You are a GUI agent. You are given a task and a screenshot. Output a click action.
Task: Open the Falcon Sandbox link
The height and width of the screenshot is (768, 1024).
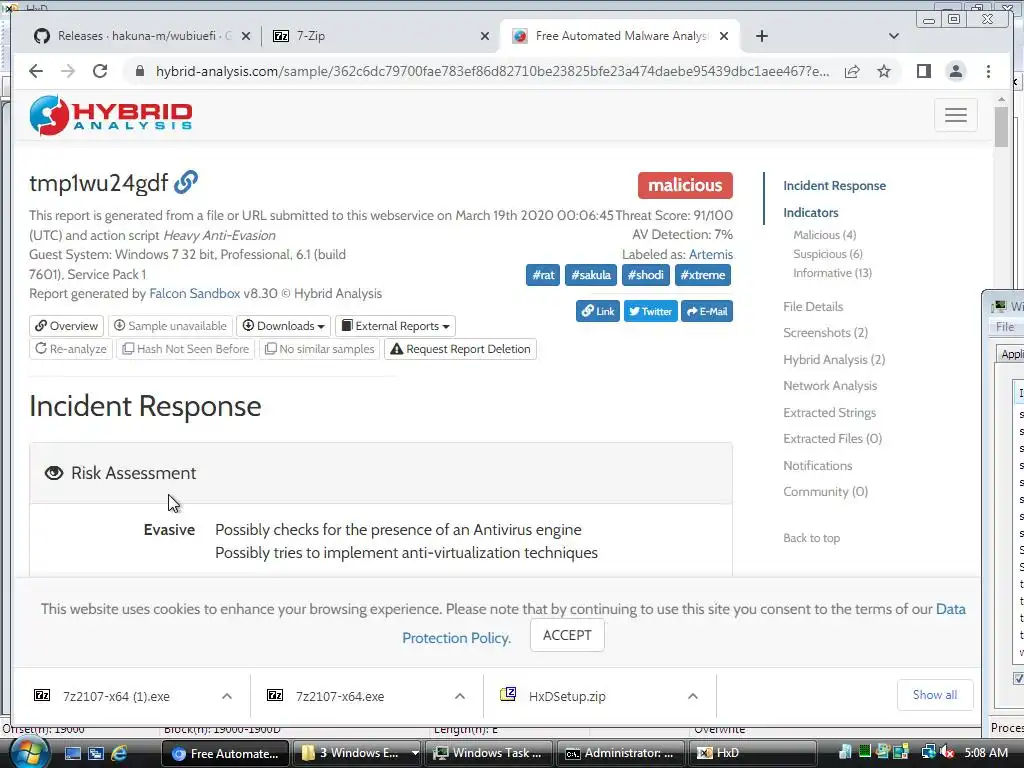195,294
